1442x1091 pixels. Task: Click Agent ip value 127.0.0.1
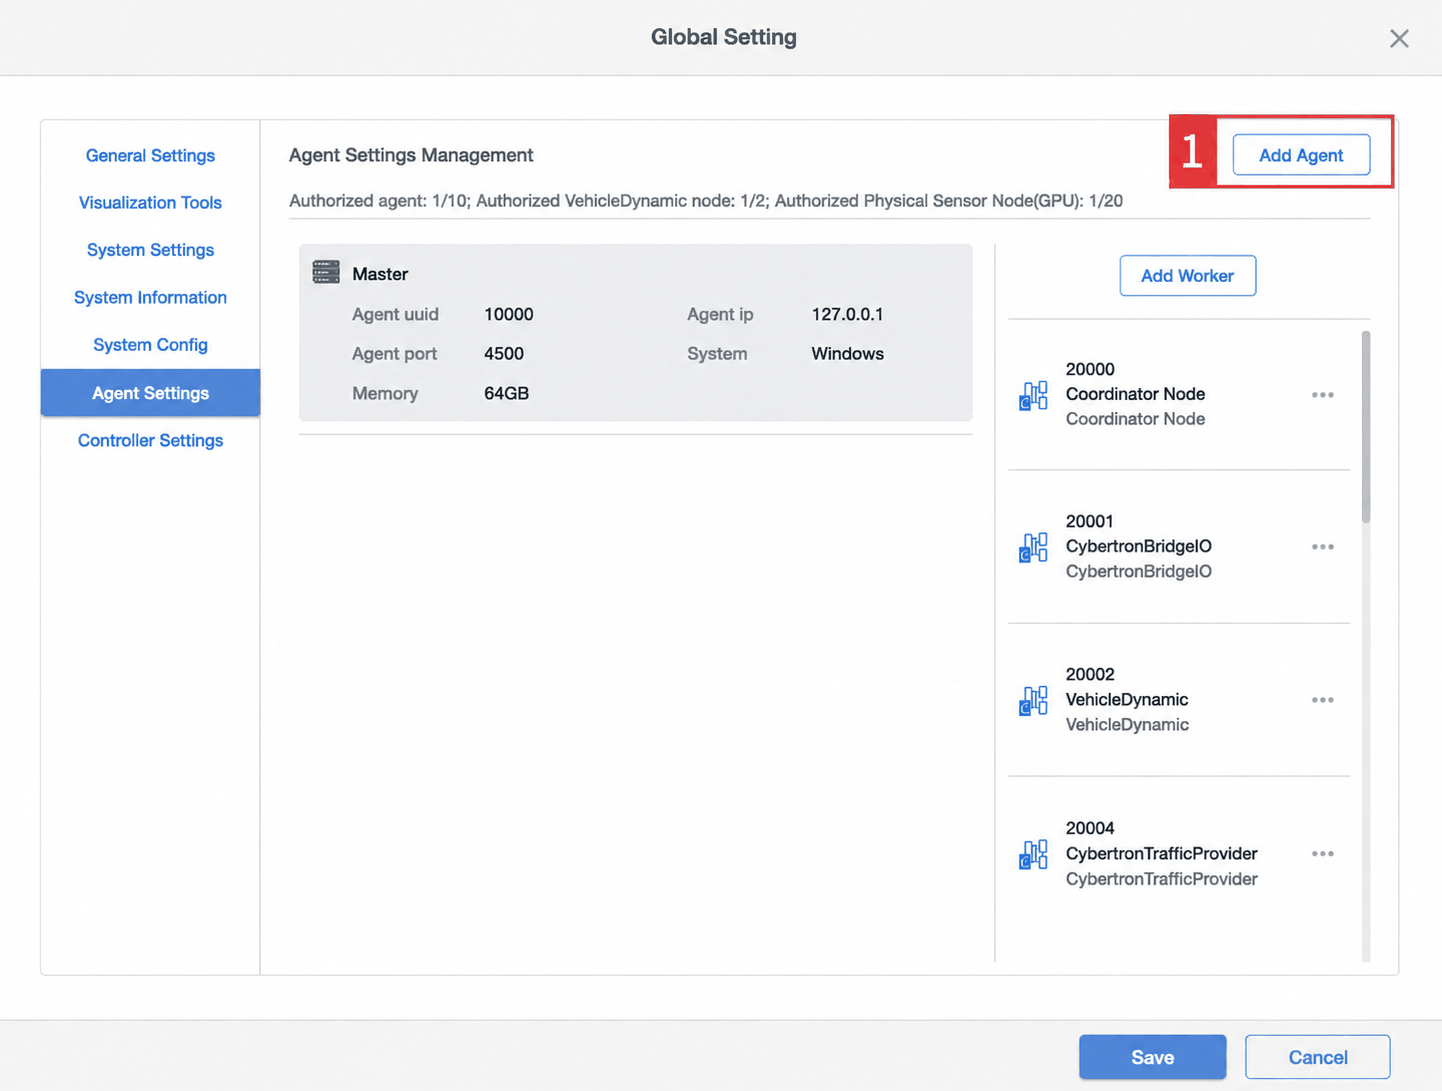pos(847,314)
